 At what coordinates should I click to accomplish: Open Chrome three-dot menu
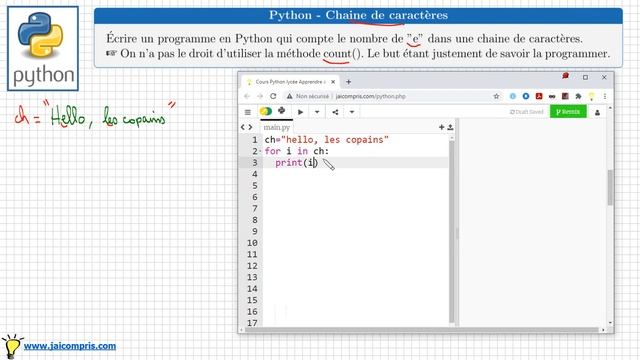tap(604, 96)
